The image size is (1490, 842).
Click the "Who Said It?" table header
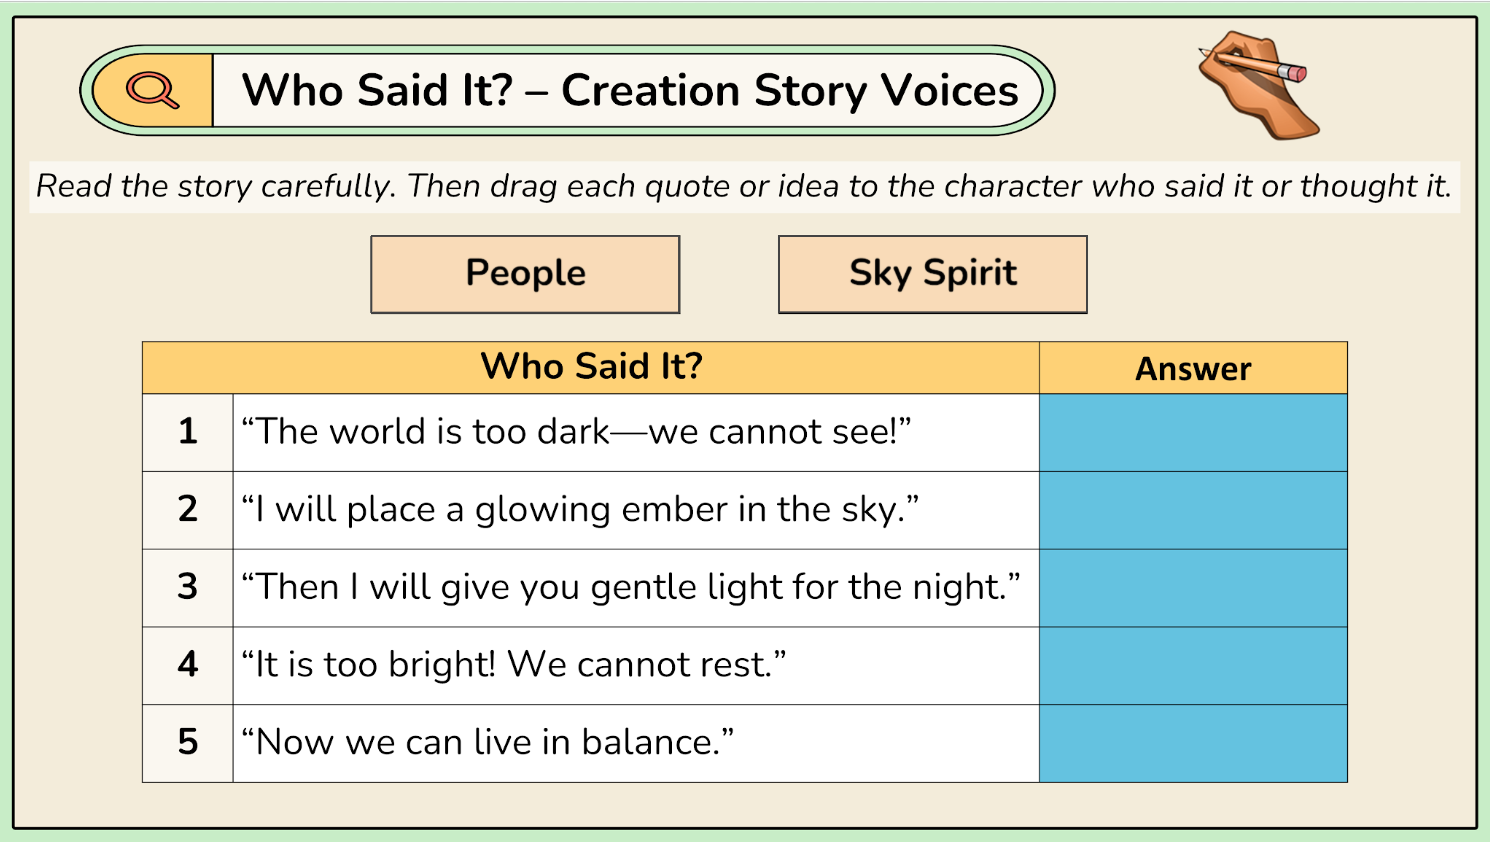tap(591, 367)
